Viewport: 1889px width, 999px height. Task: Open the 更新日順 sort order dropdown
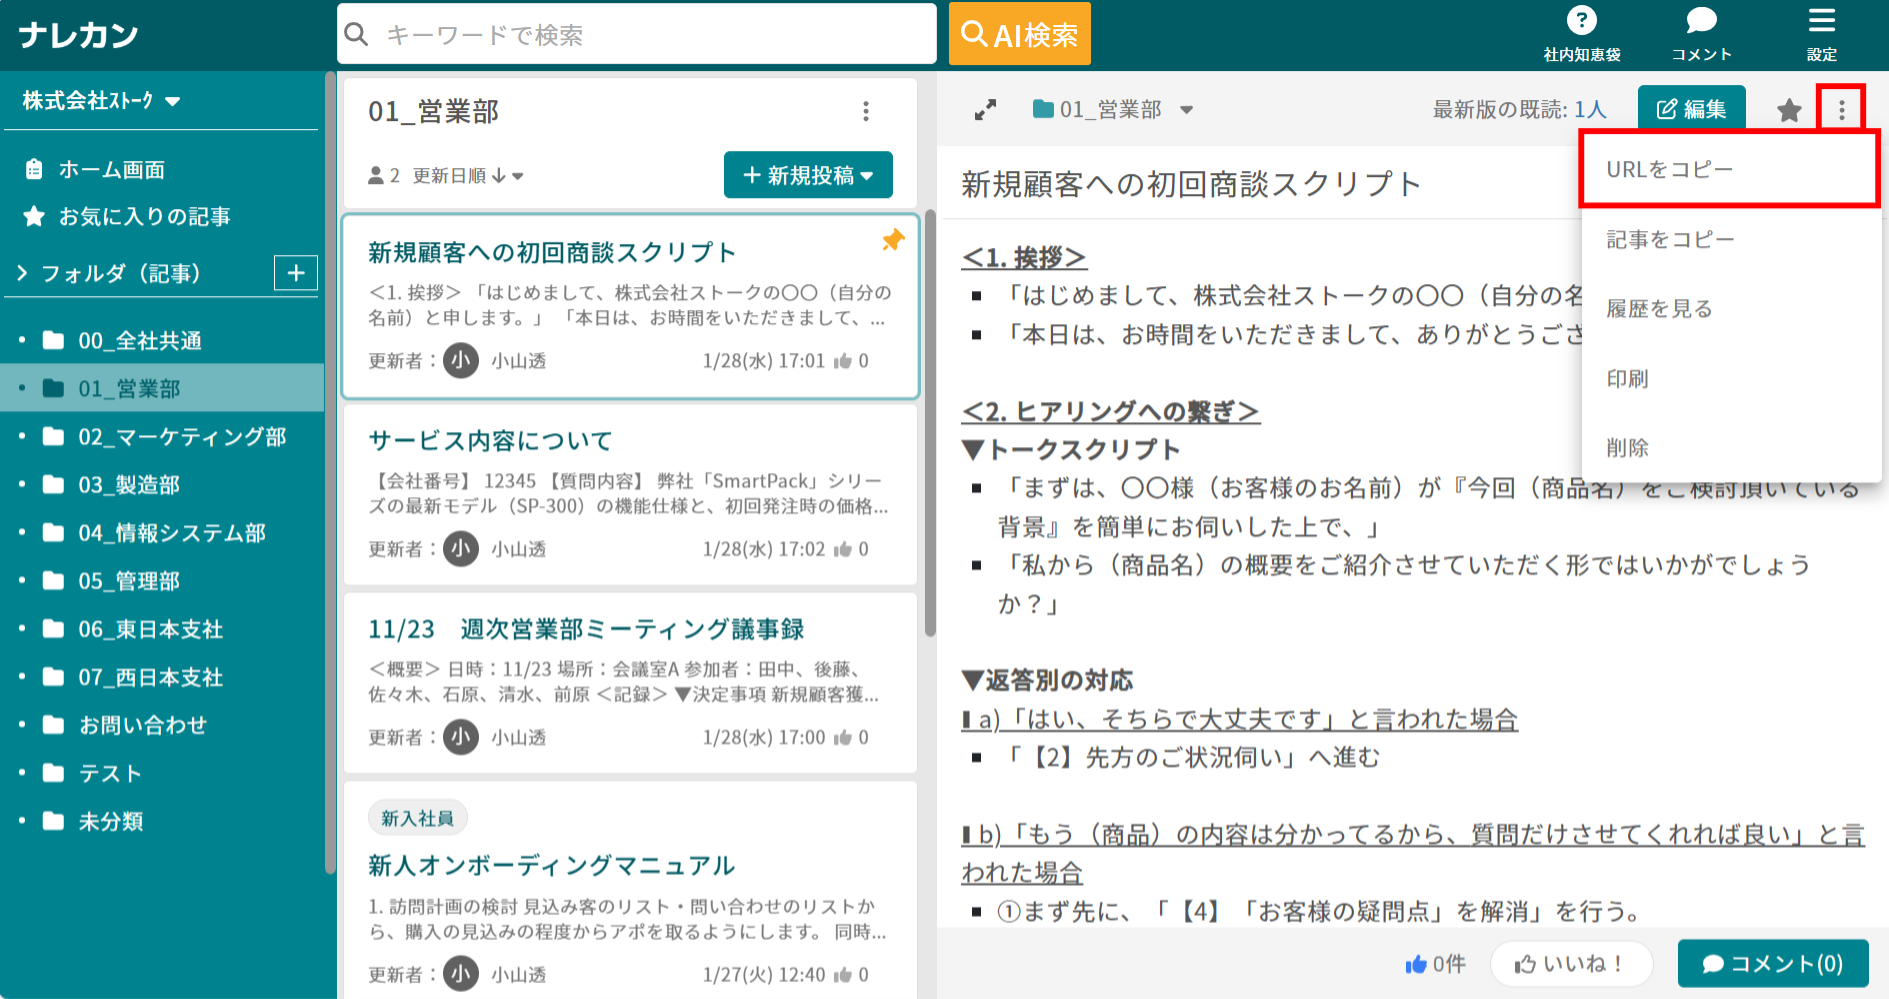pyautogui.click(x=464, y=174)
